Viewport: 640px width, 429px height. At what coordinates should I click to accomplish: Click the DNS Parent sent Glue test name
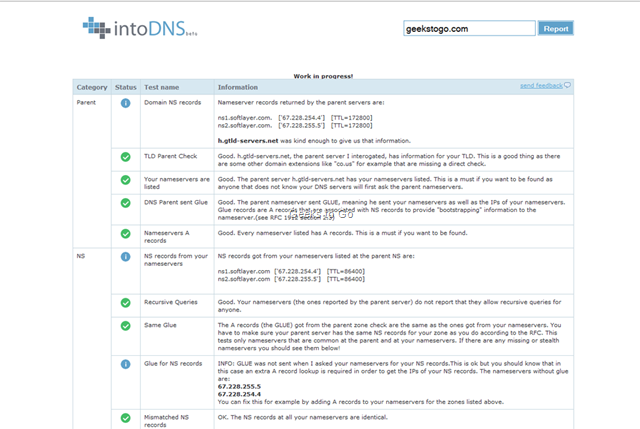176,202
